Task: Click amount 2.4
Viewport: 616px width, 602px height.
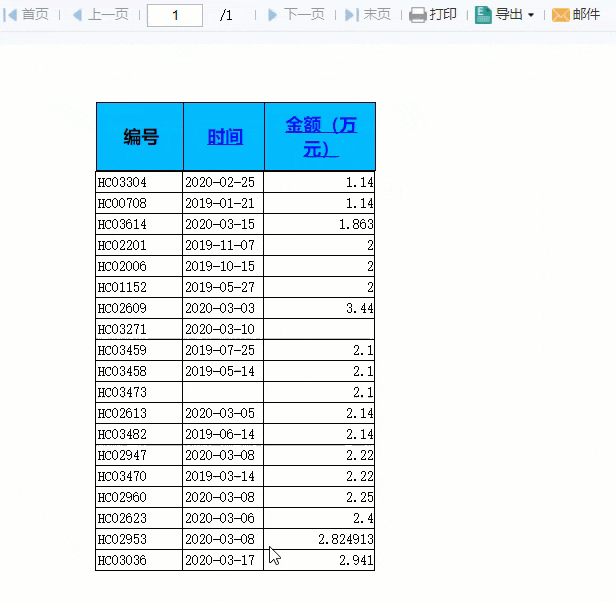Action: pos(363,518)
